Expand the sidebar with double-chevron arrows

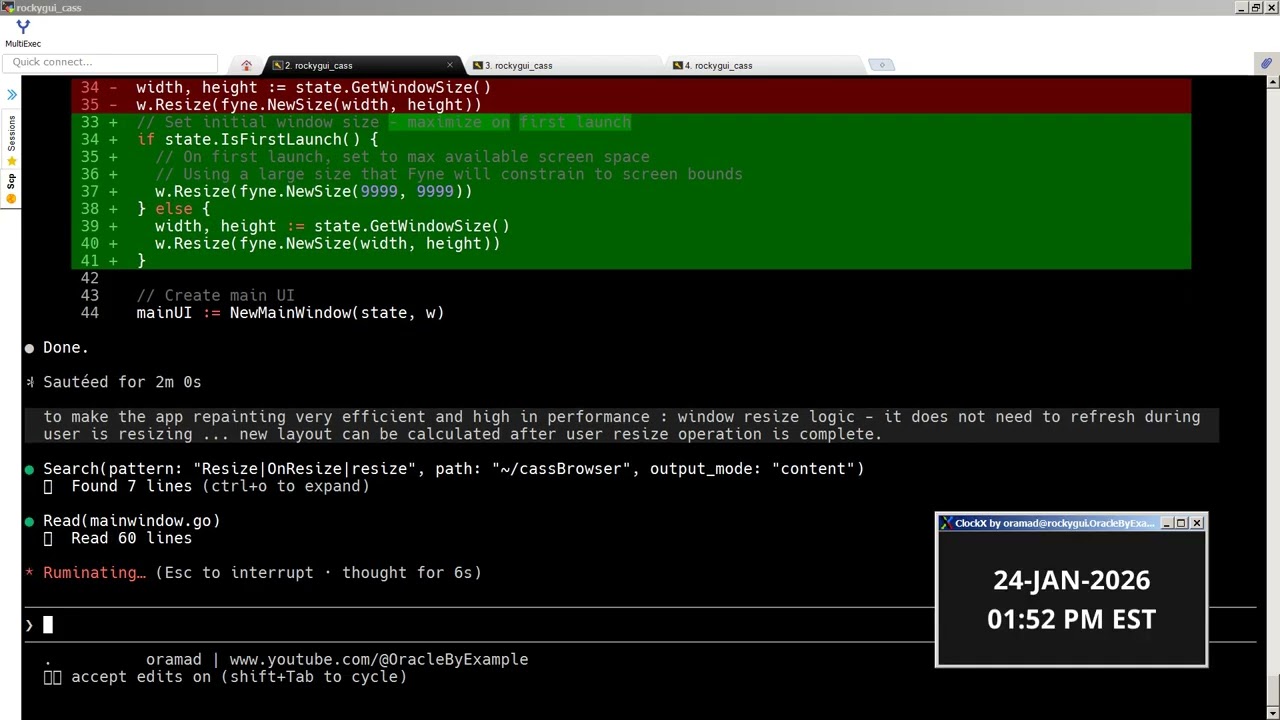[11, 95]
